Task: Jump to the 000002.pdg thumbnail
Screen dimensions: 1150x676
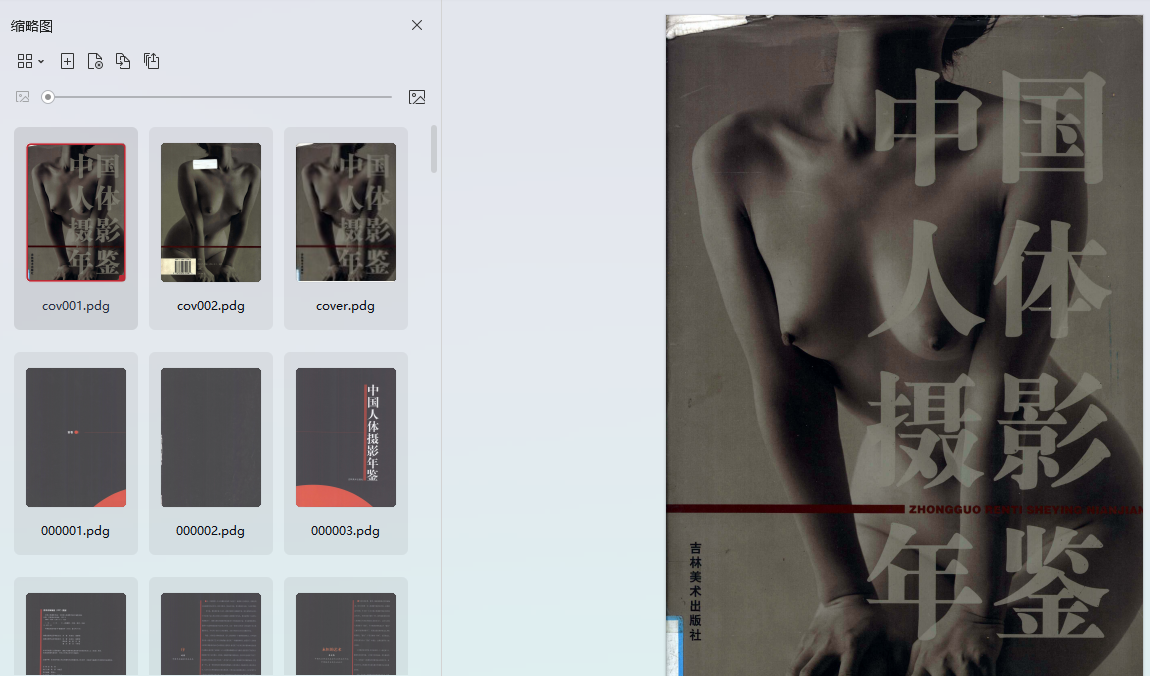Action: [211, 437]
